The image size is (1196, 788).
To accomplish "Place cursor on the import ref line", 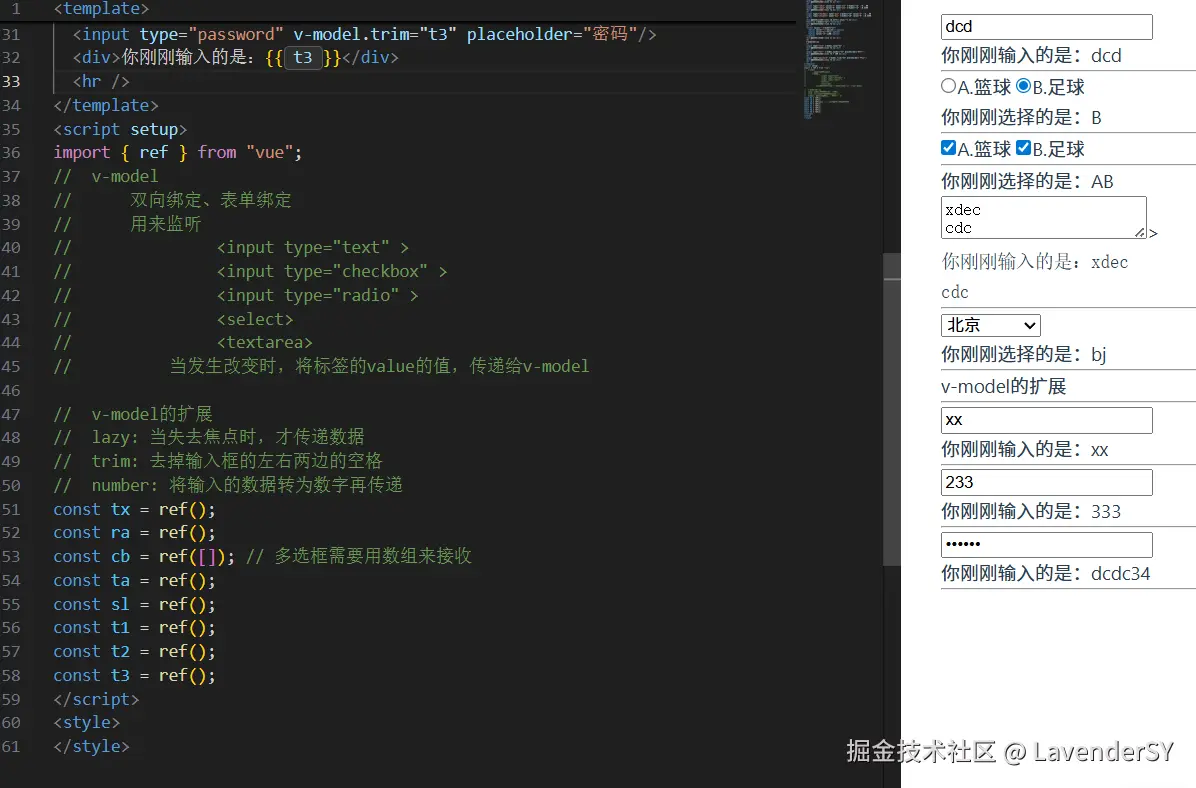I will (177, 152).
